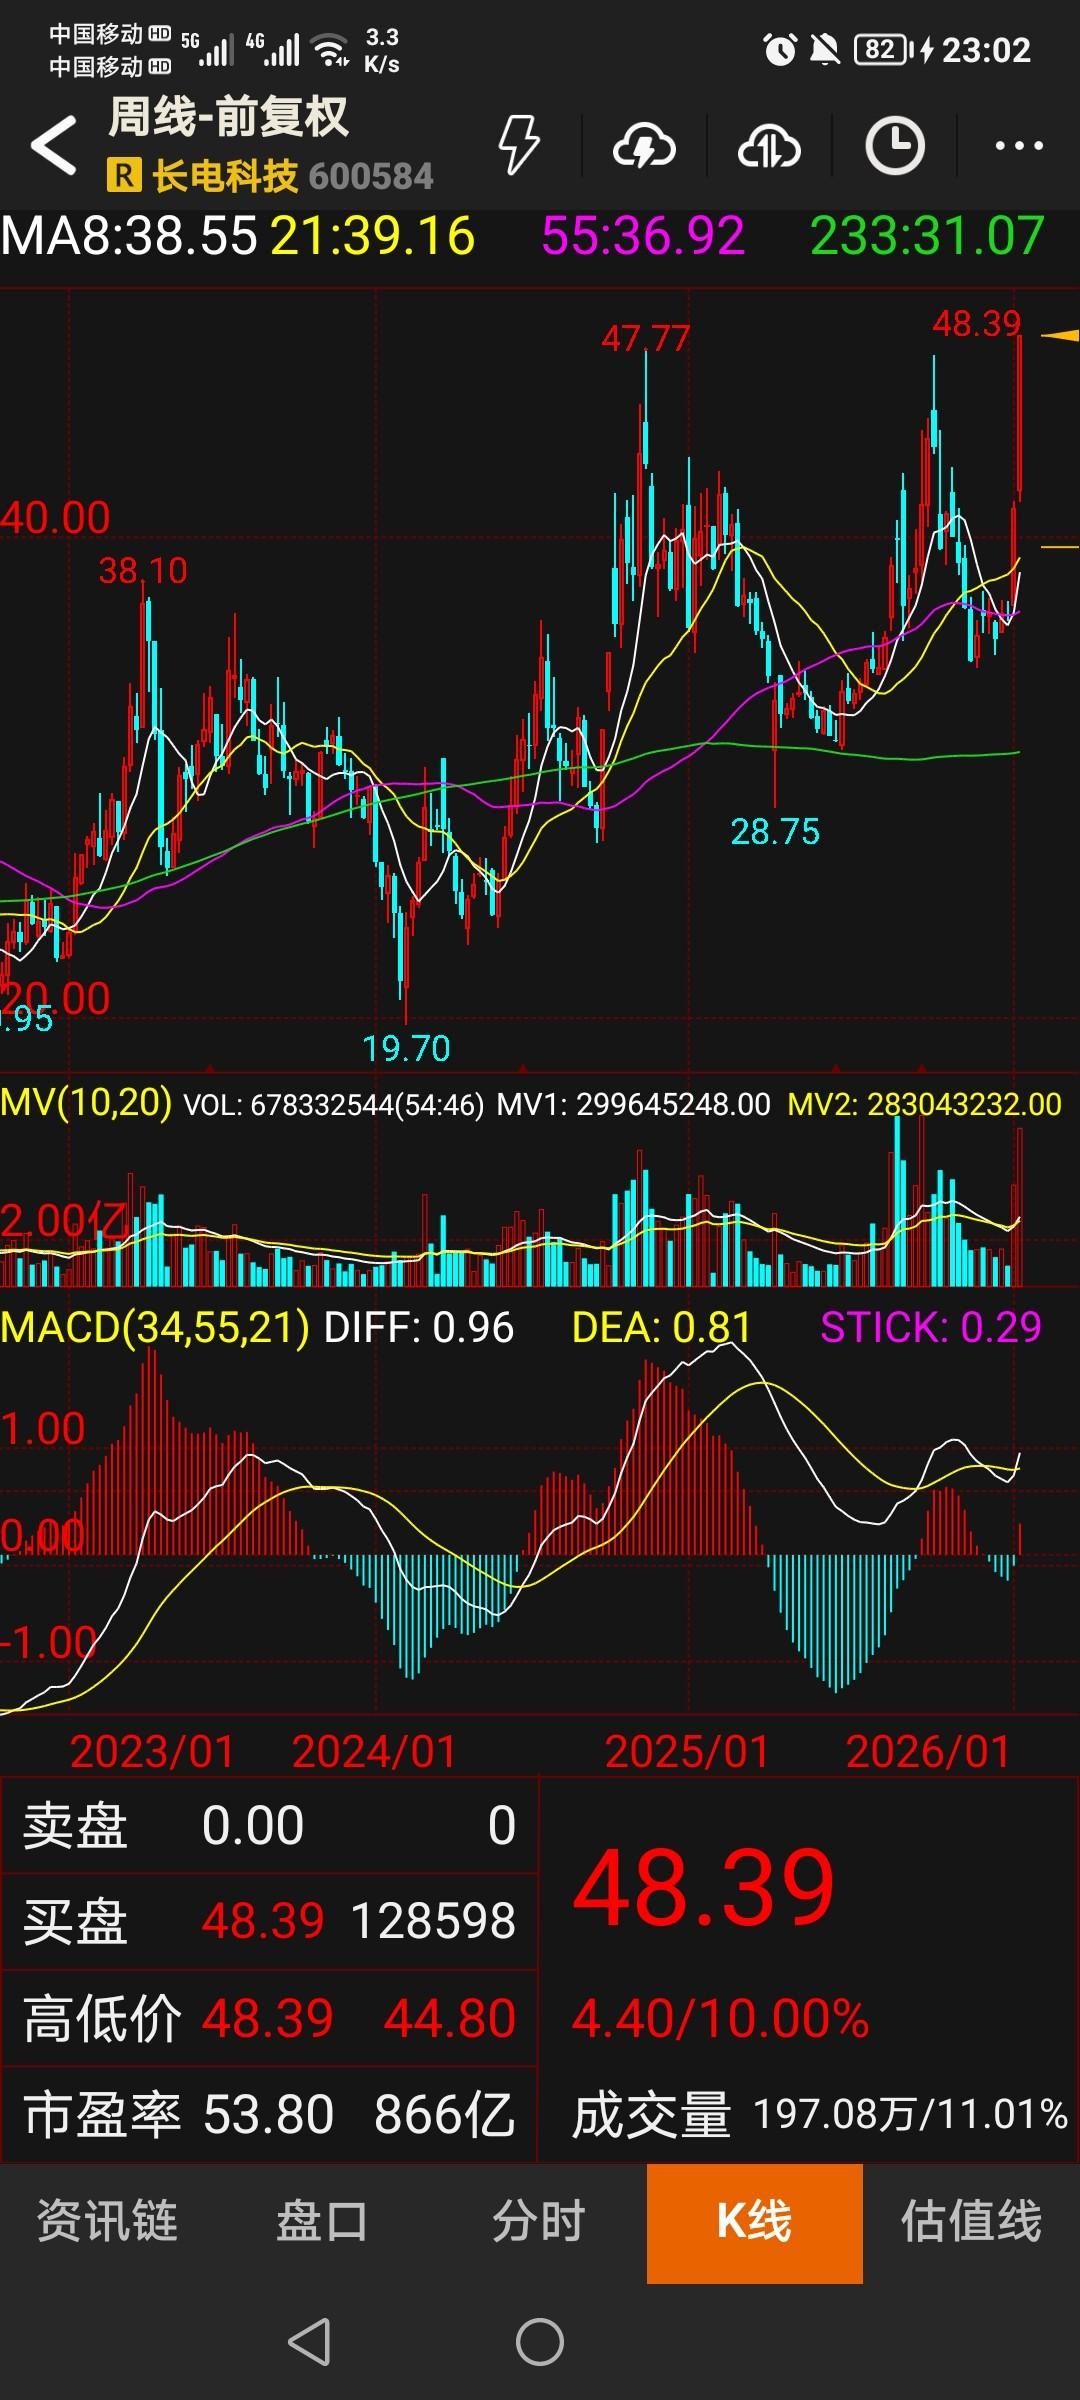Tap the 47.77 peak label on chart

point(646,339)
